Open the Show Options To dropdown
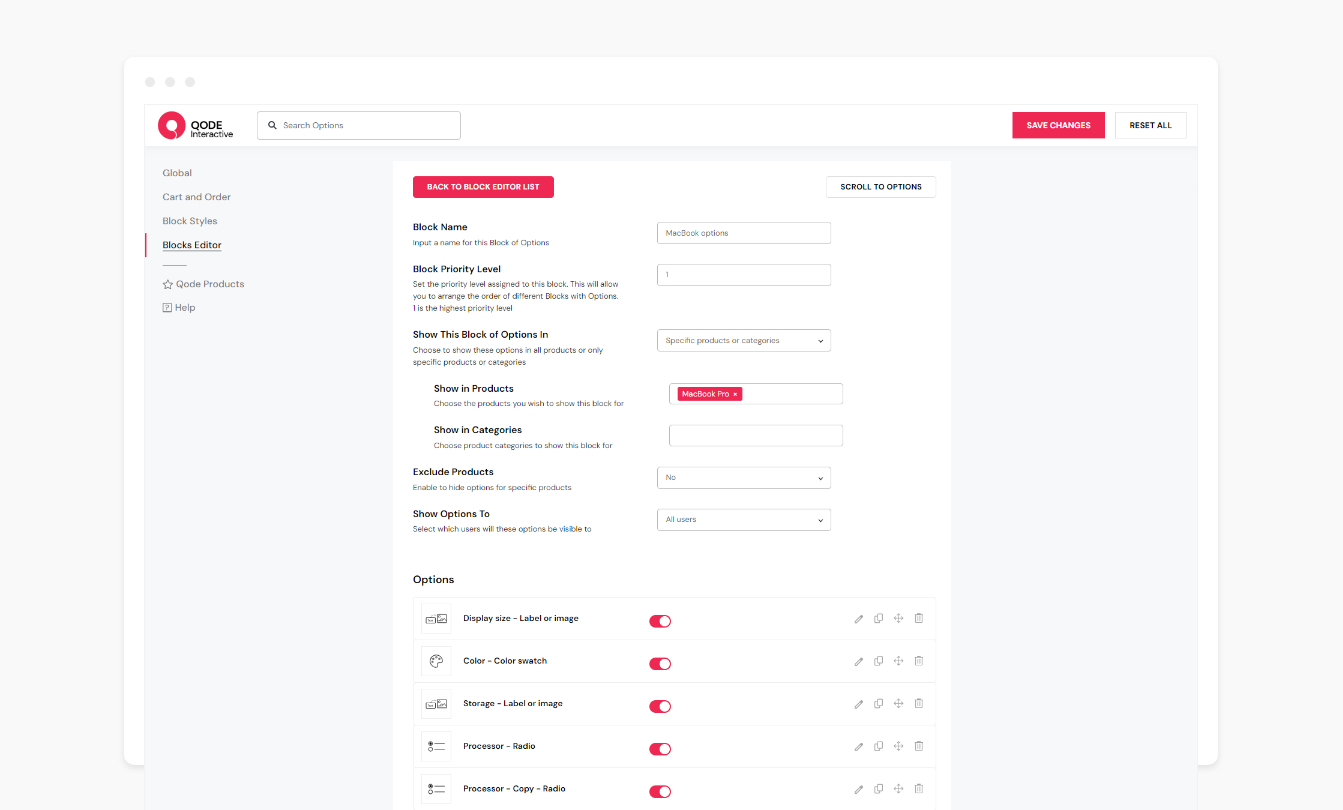This screenshot has height=810, width=1343. [x=744, y=520]
